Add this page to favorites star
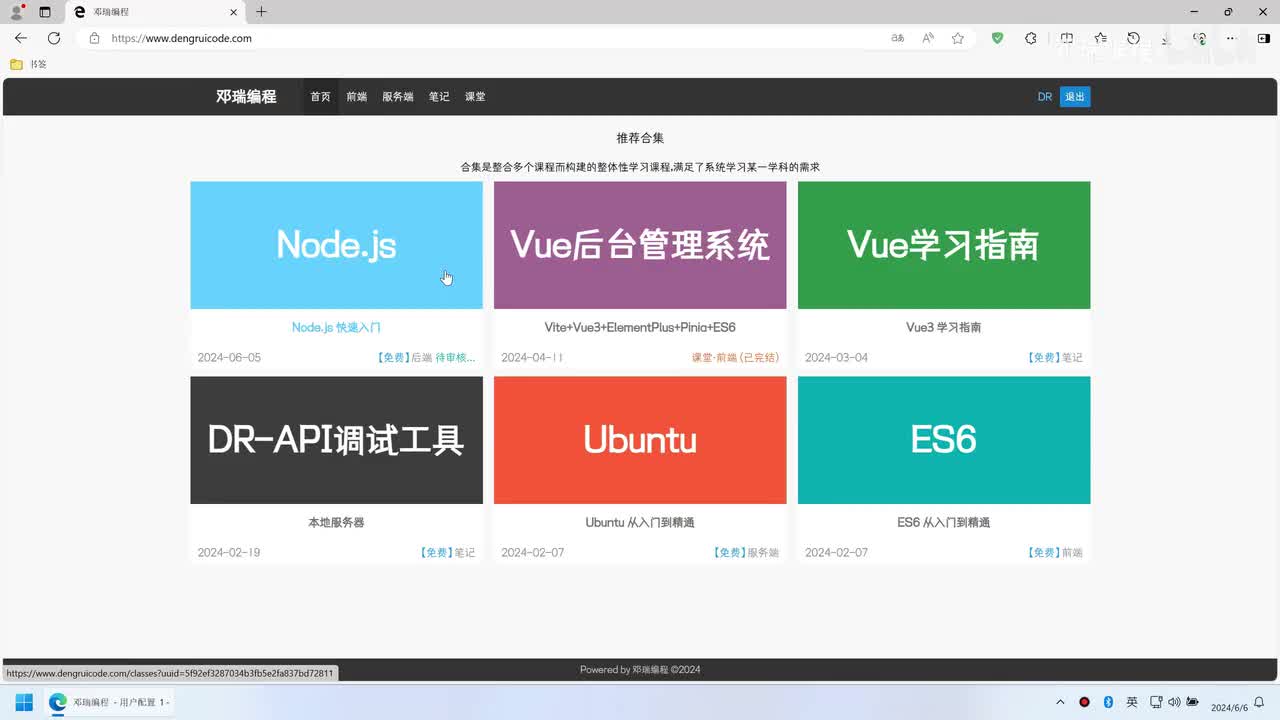Screen dimensions: 1280x720 coord(958,38)
